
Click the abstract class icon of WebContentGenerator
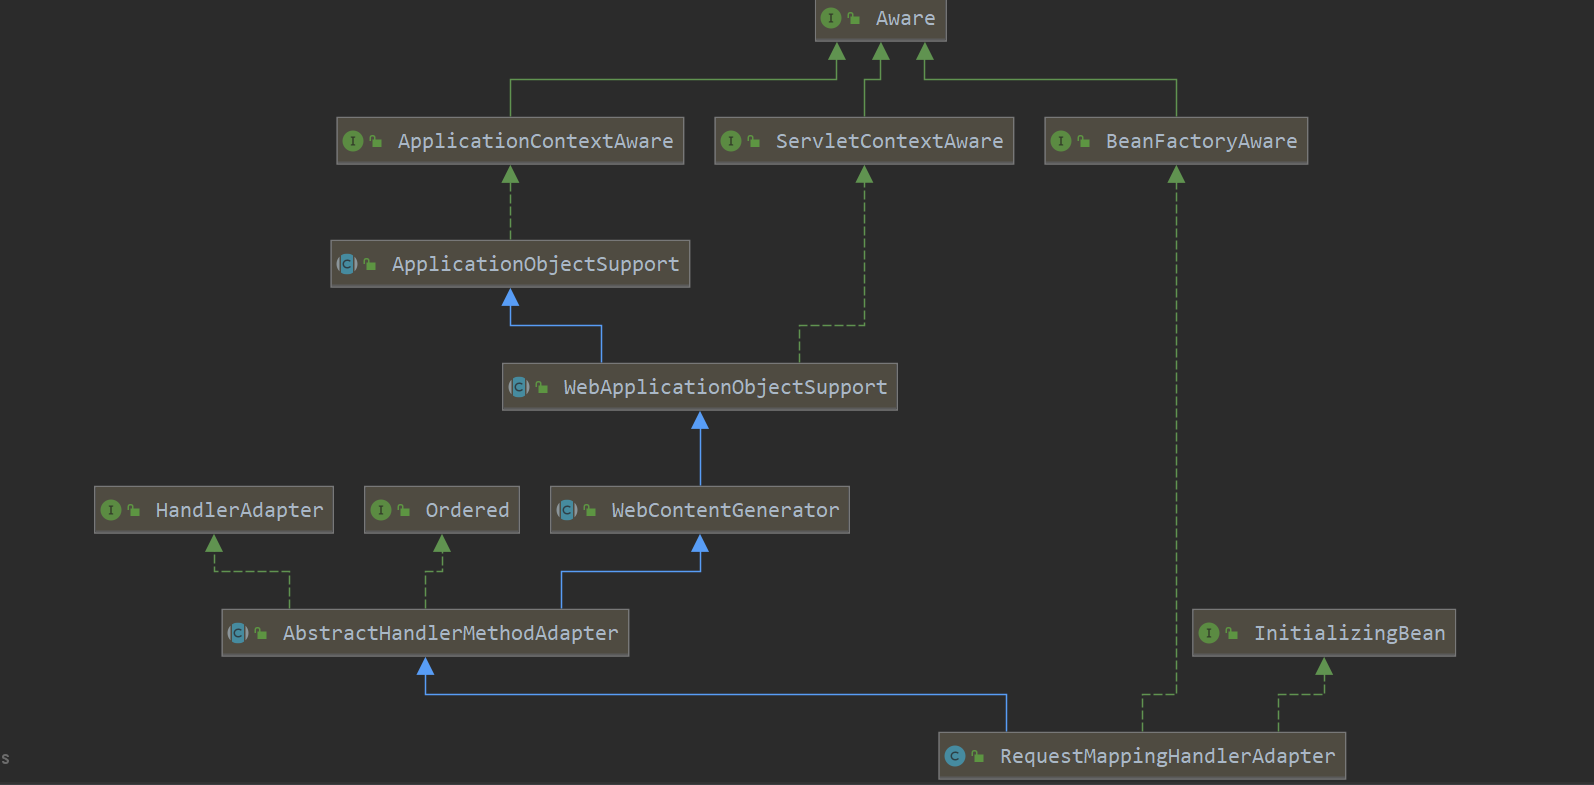pos(567,510)
